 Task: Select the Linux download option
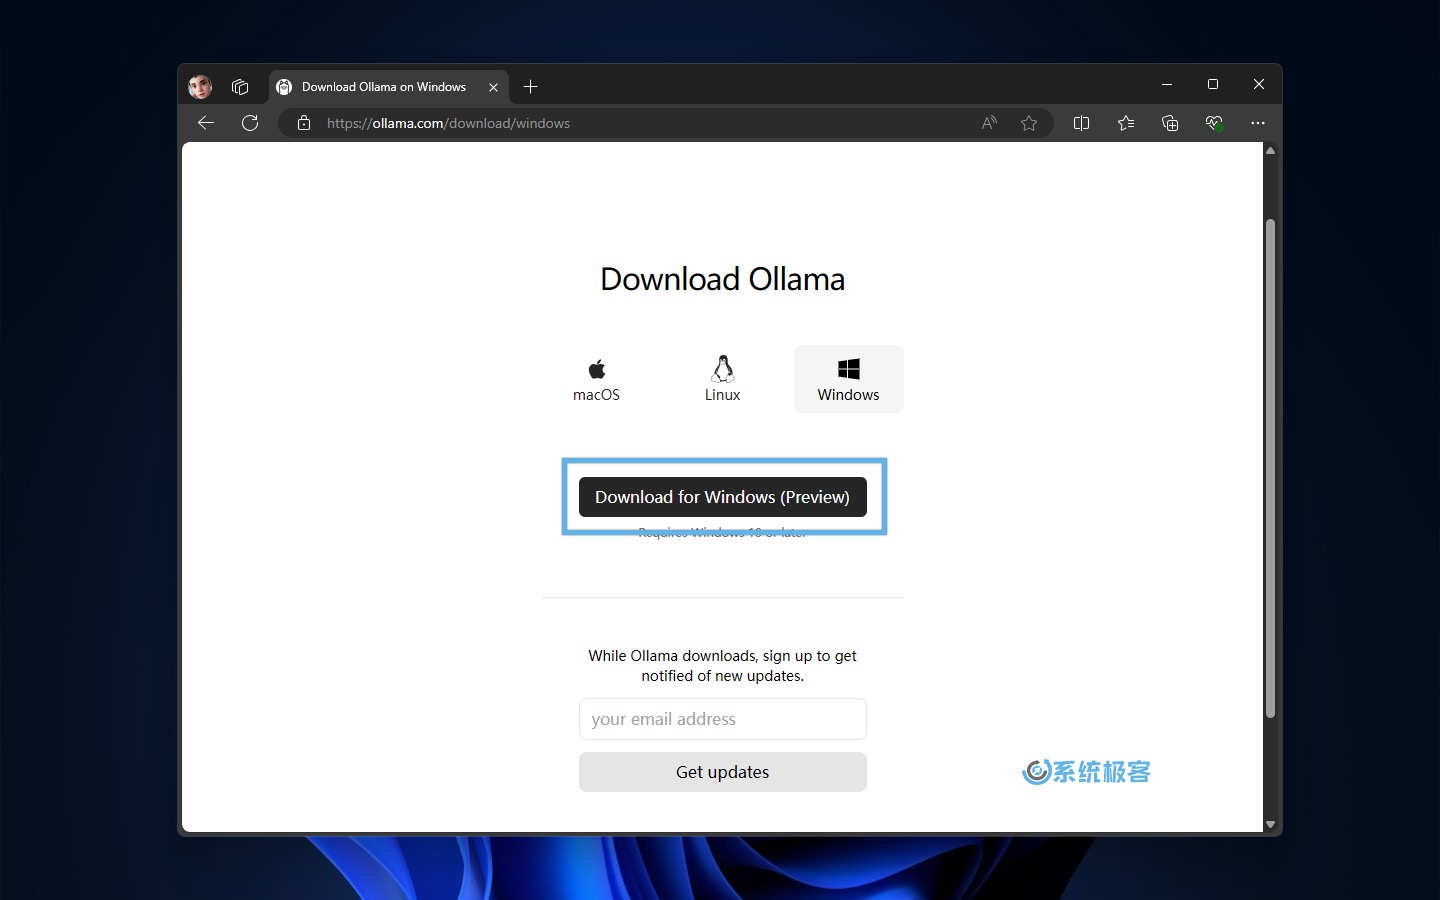click(x=722, y=379)
